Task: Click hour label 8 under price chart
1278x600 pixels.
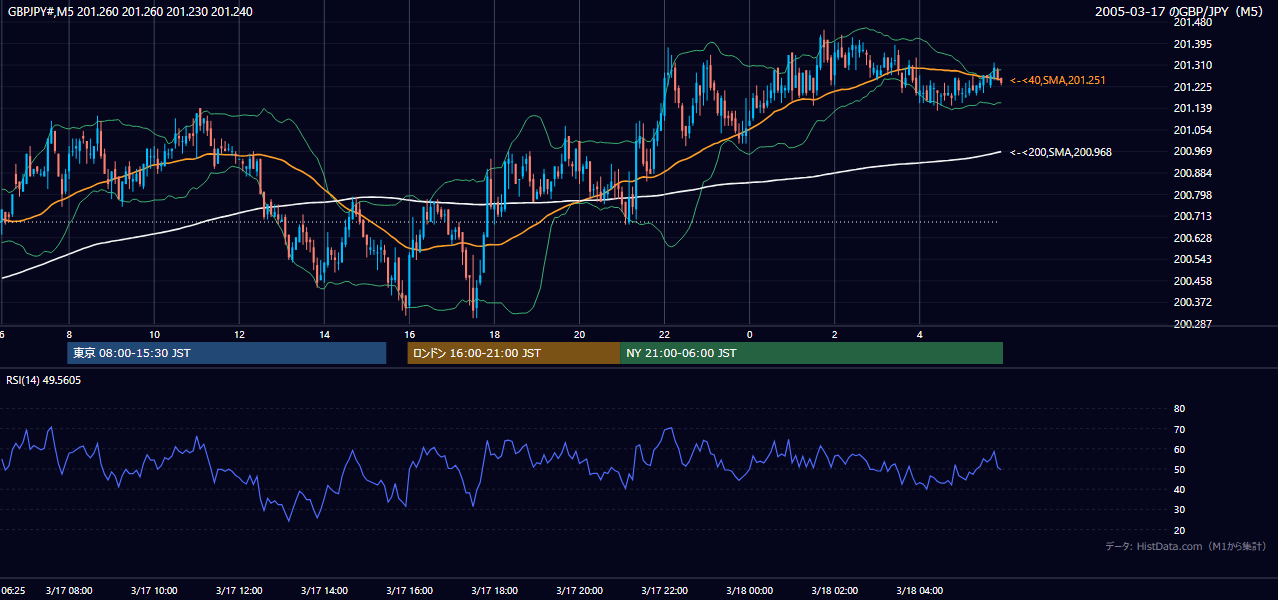Action: [x=69, y=334]
